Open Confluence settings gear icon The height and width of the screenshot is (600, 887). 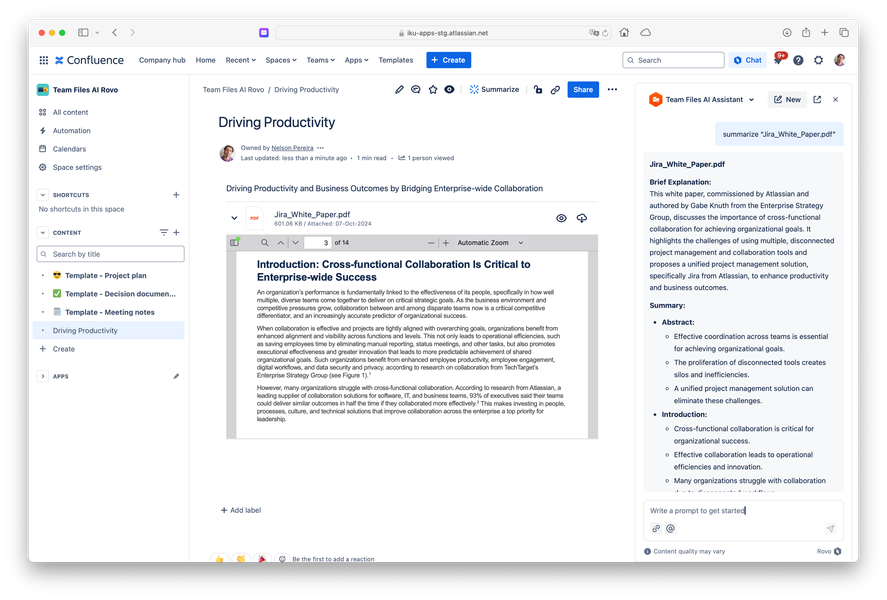[x=819, y=60]
